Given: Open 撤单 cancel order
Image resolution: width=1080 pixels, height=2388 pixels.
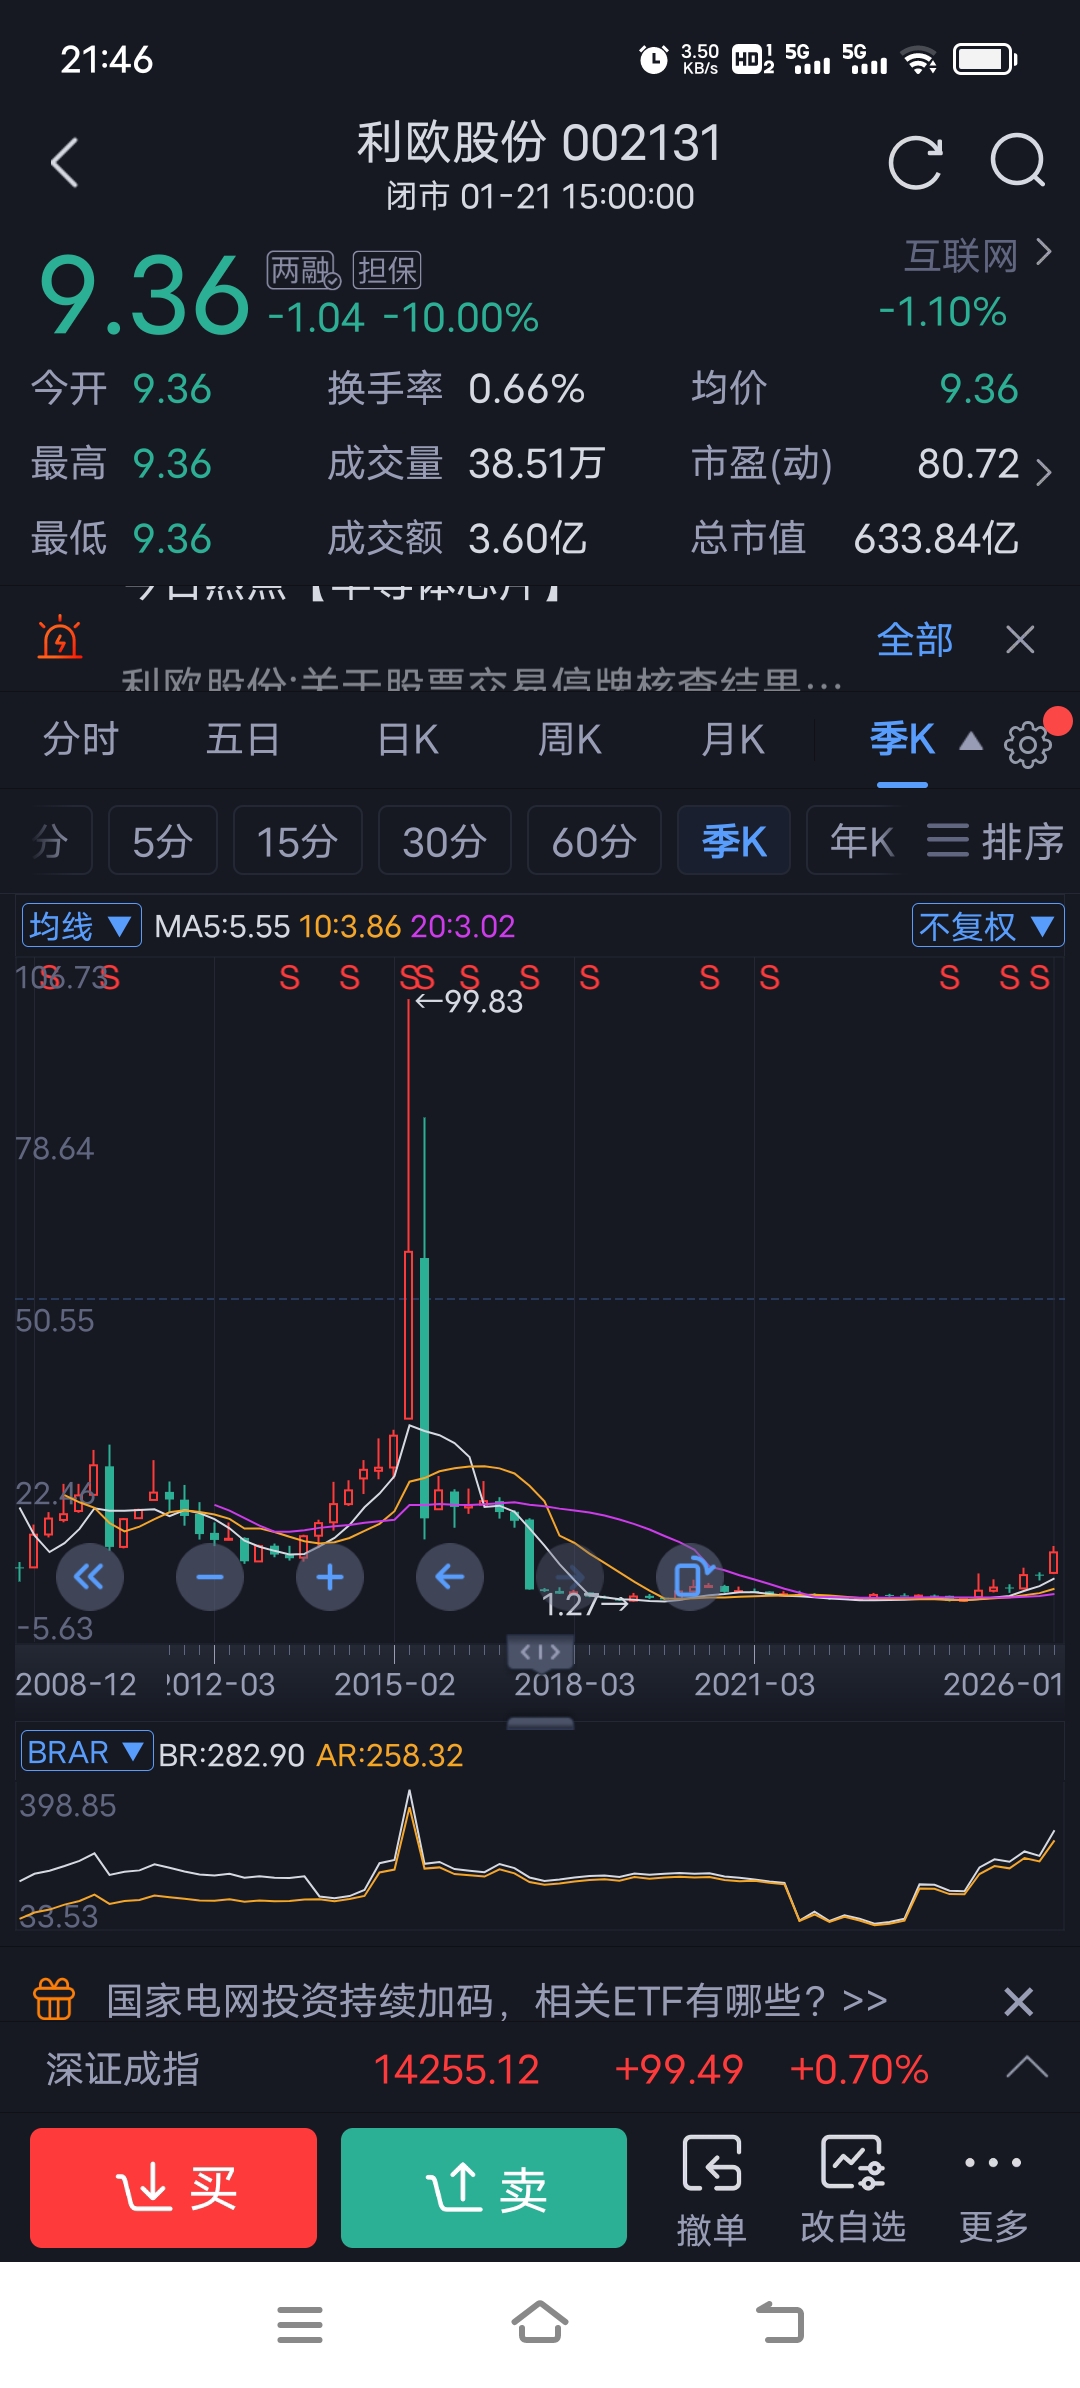Looking at the screenshot, I should click(x=712, y=2190).
